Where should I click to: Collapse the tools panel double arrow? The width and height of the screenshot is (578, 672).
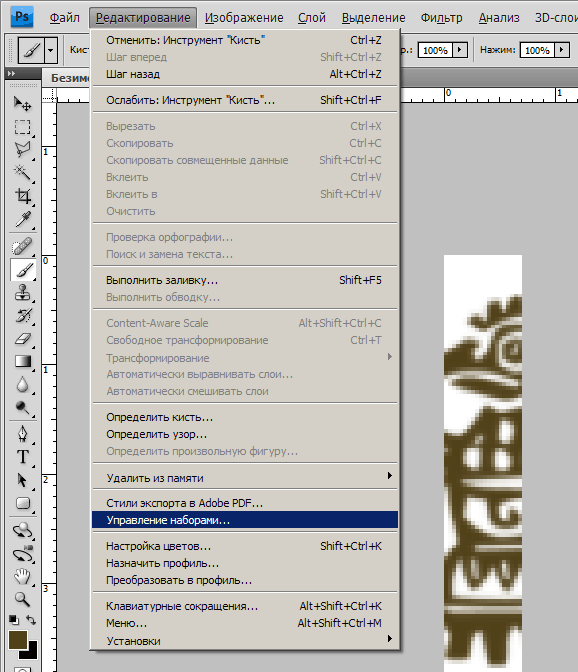12,73
